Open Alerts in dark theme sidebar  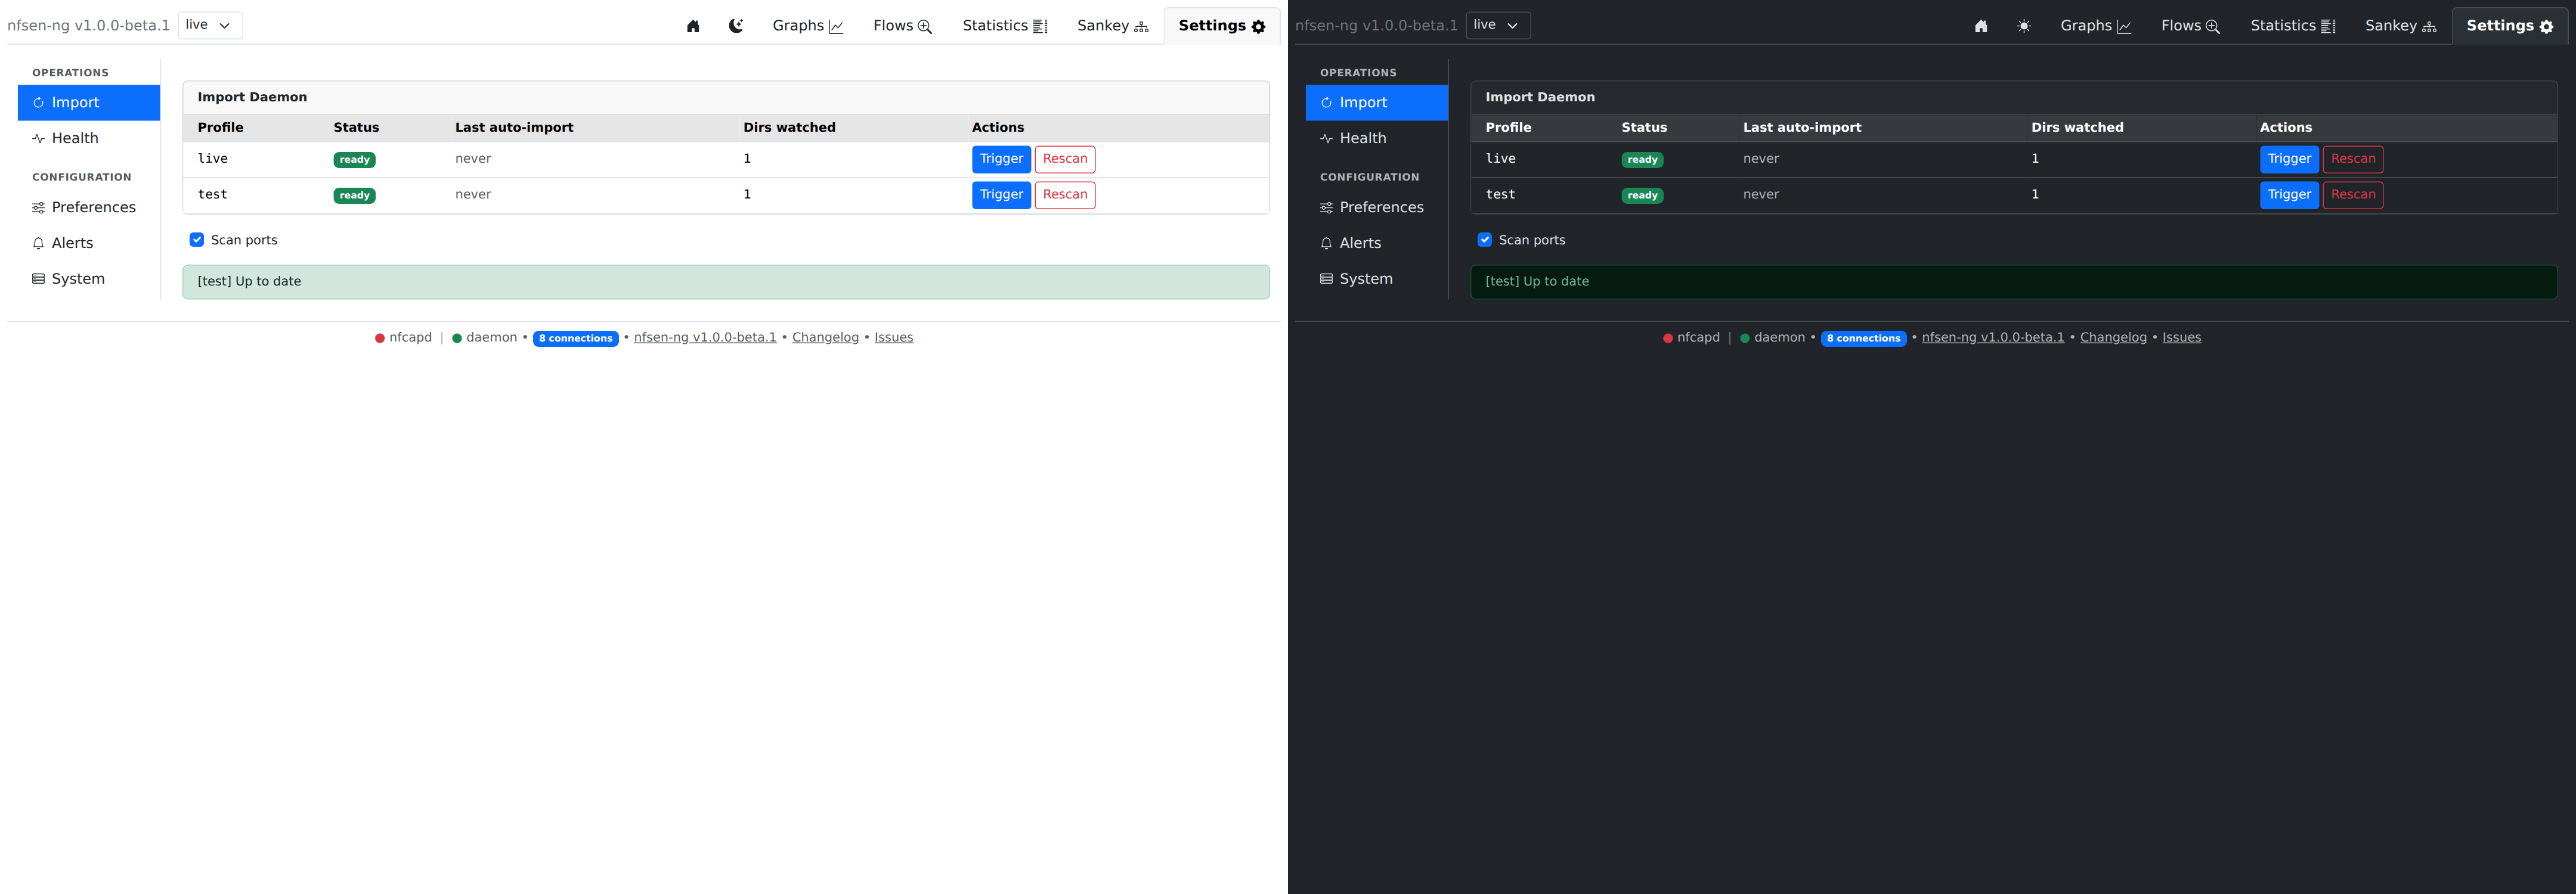pos(1377,243)
